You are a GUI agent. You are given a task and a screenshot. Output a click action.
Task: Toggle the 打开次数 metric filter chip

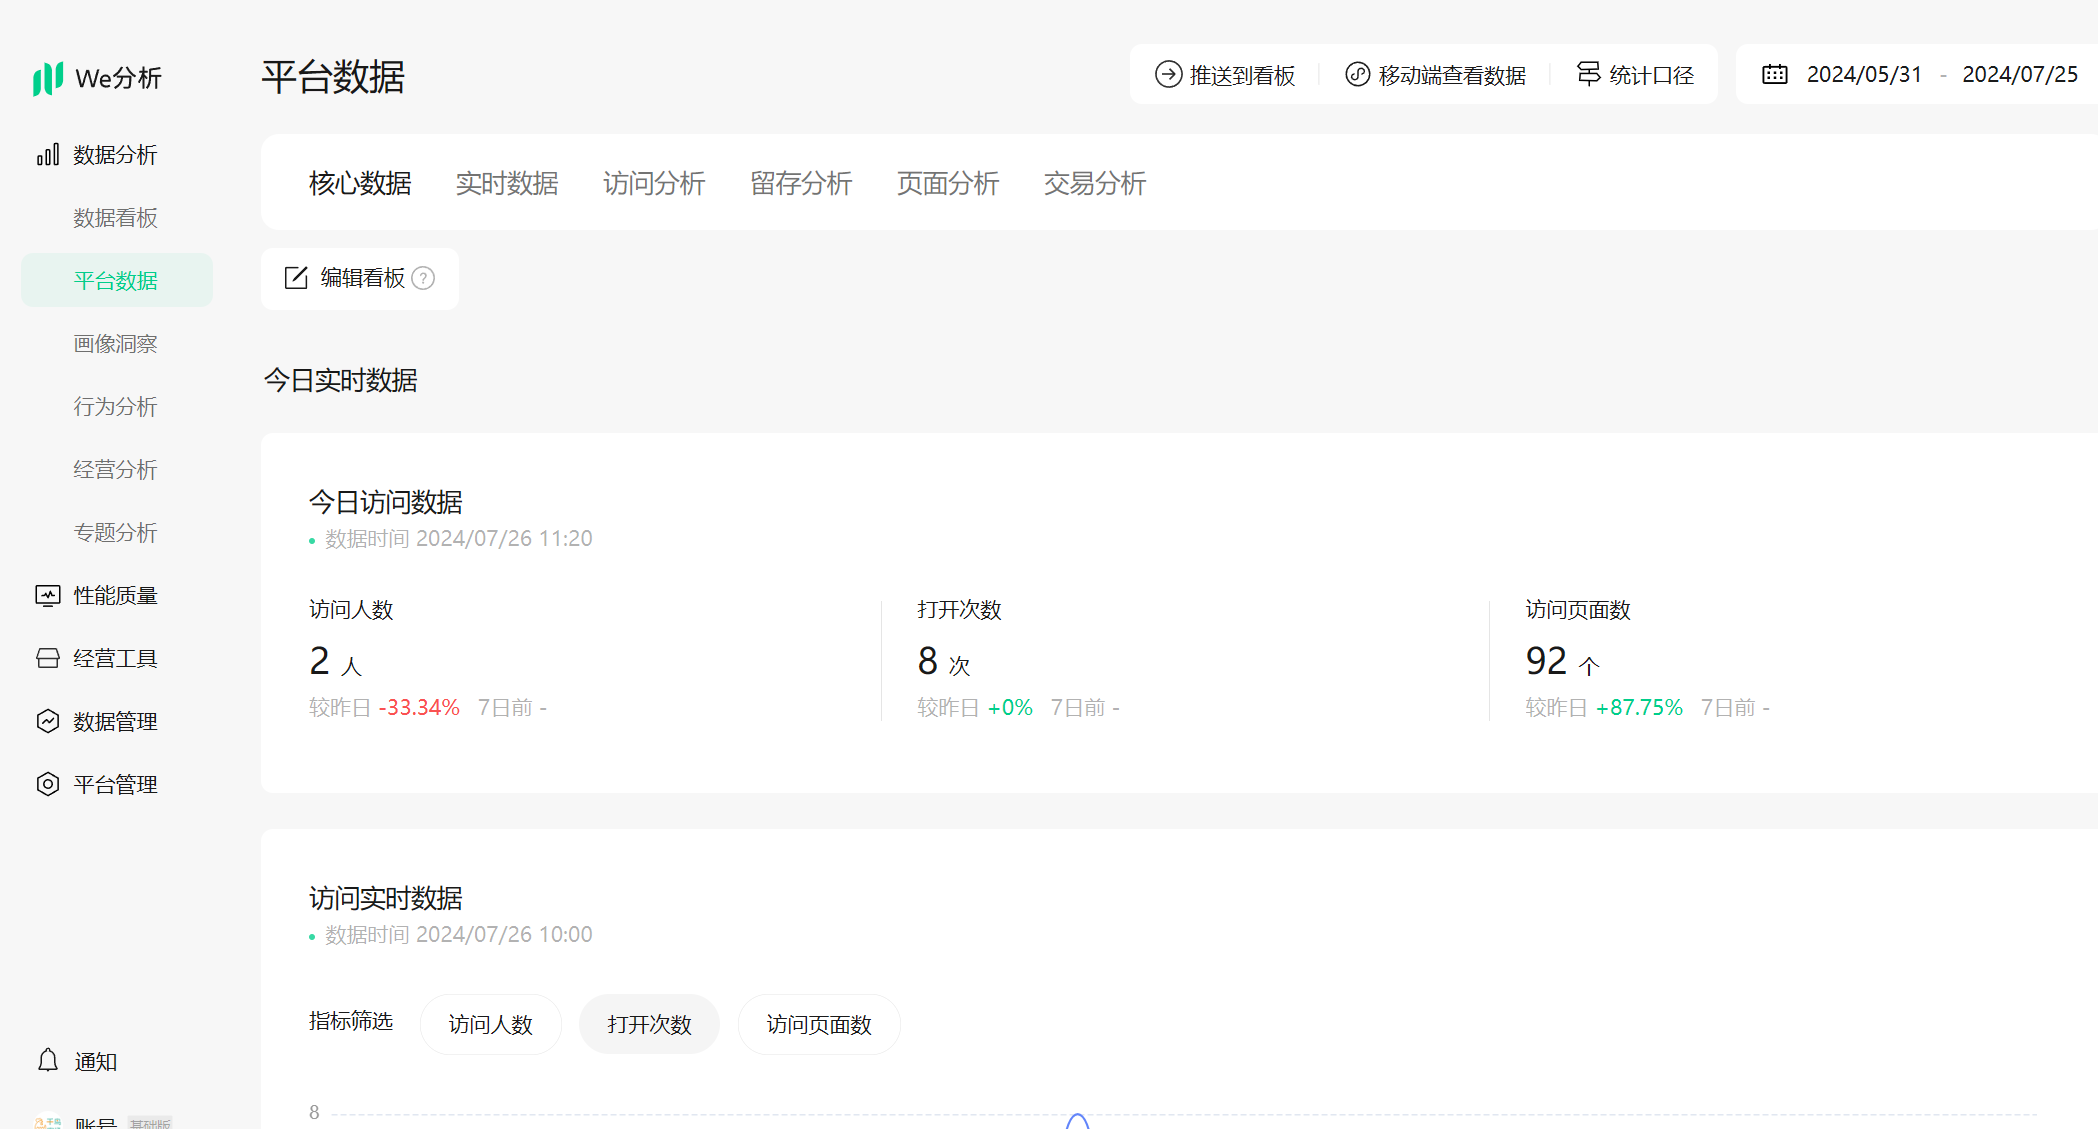click(649, 1025)
